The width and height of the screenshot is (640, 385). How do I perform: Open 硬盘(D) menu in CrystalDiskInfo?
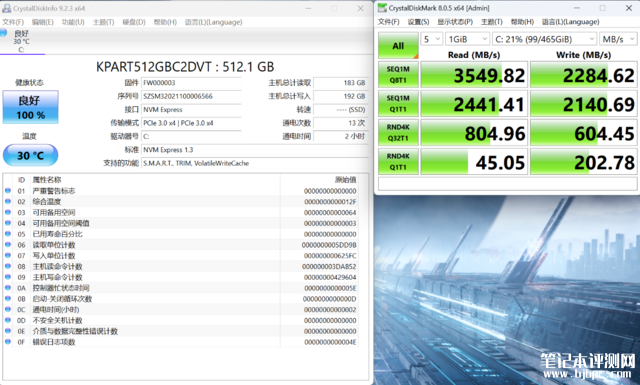pos(134,22)
